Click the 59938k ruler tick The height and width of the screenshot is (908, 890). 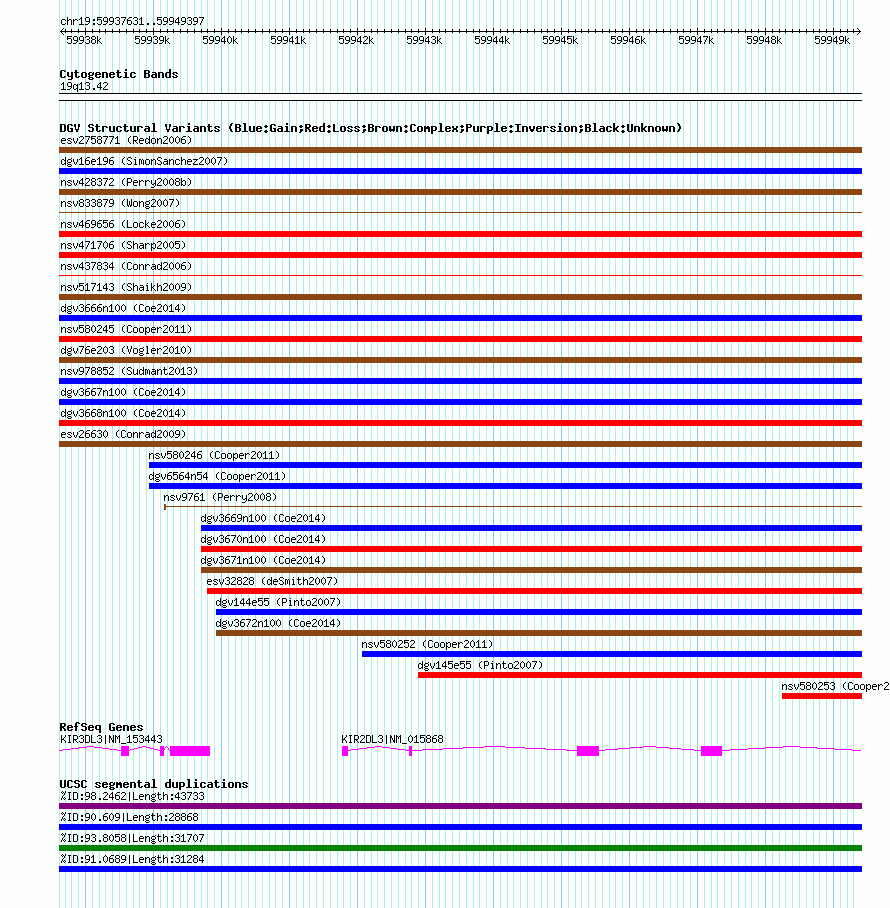click(84, 40)
